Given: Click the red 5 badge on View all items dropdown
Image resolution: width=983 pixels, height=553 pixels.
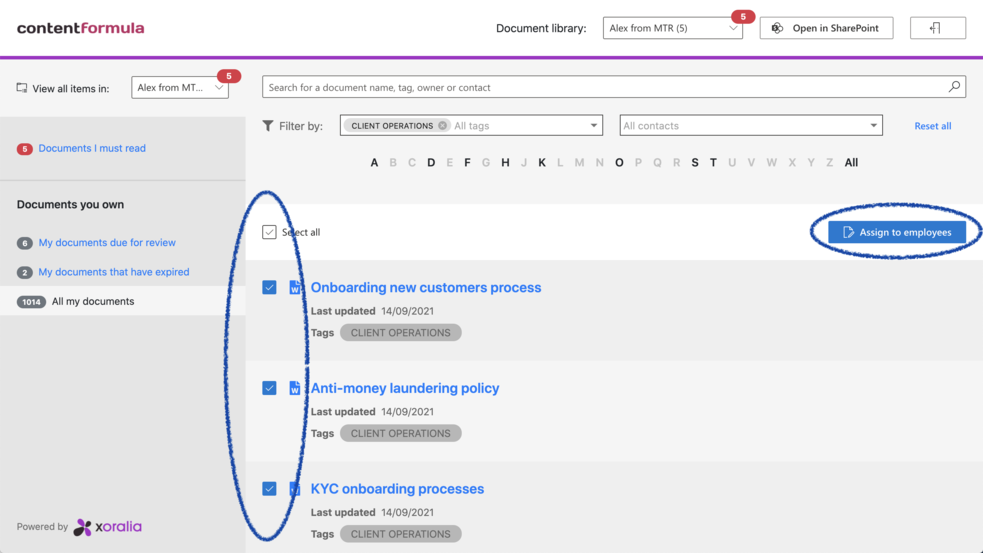Looking at the screenshot, I should coord(229,76).
